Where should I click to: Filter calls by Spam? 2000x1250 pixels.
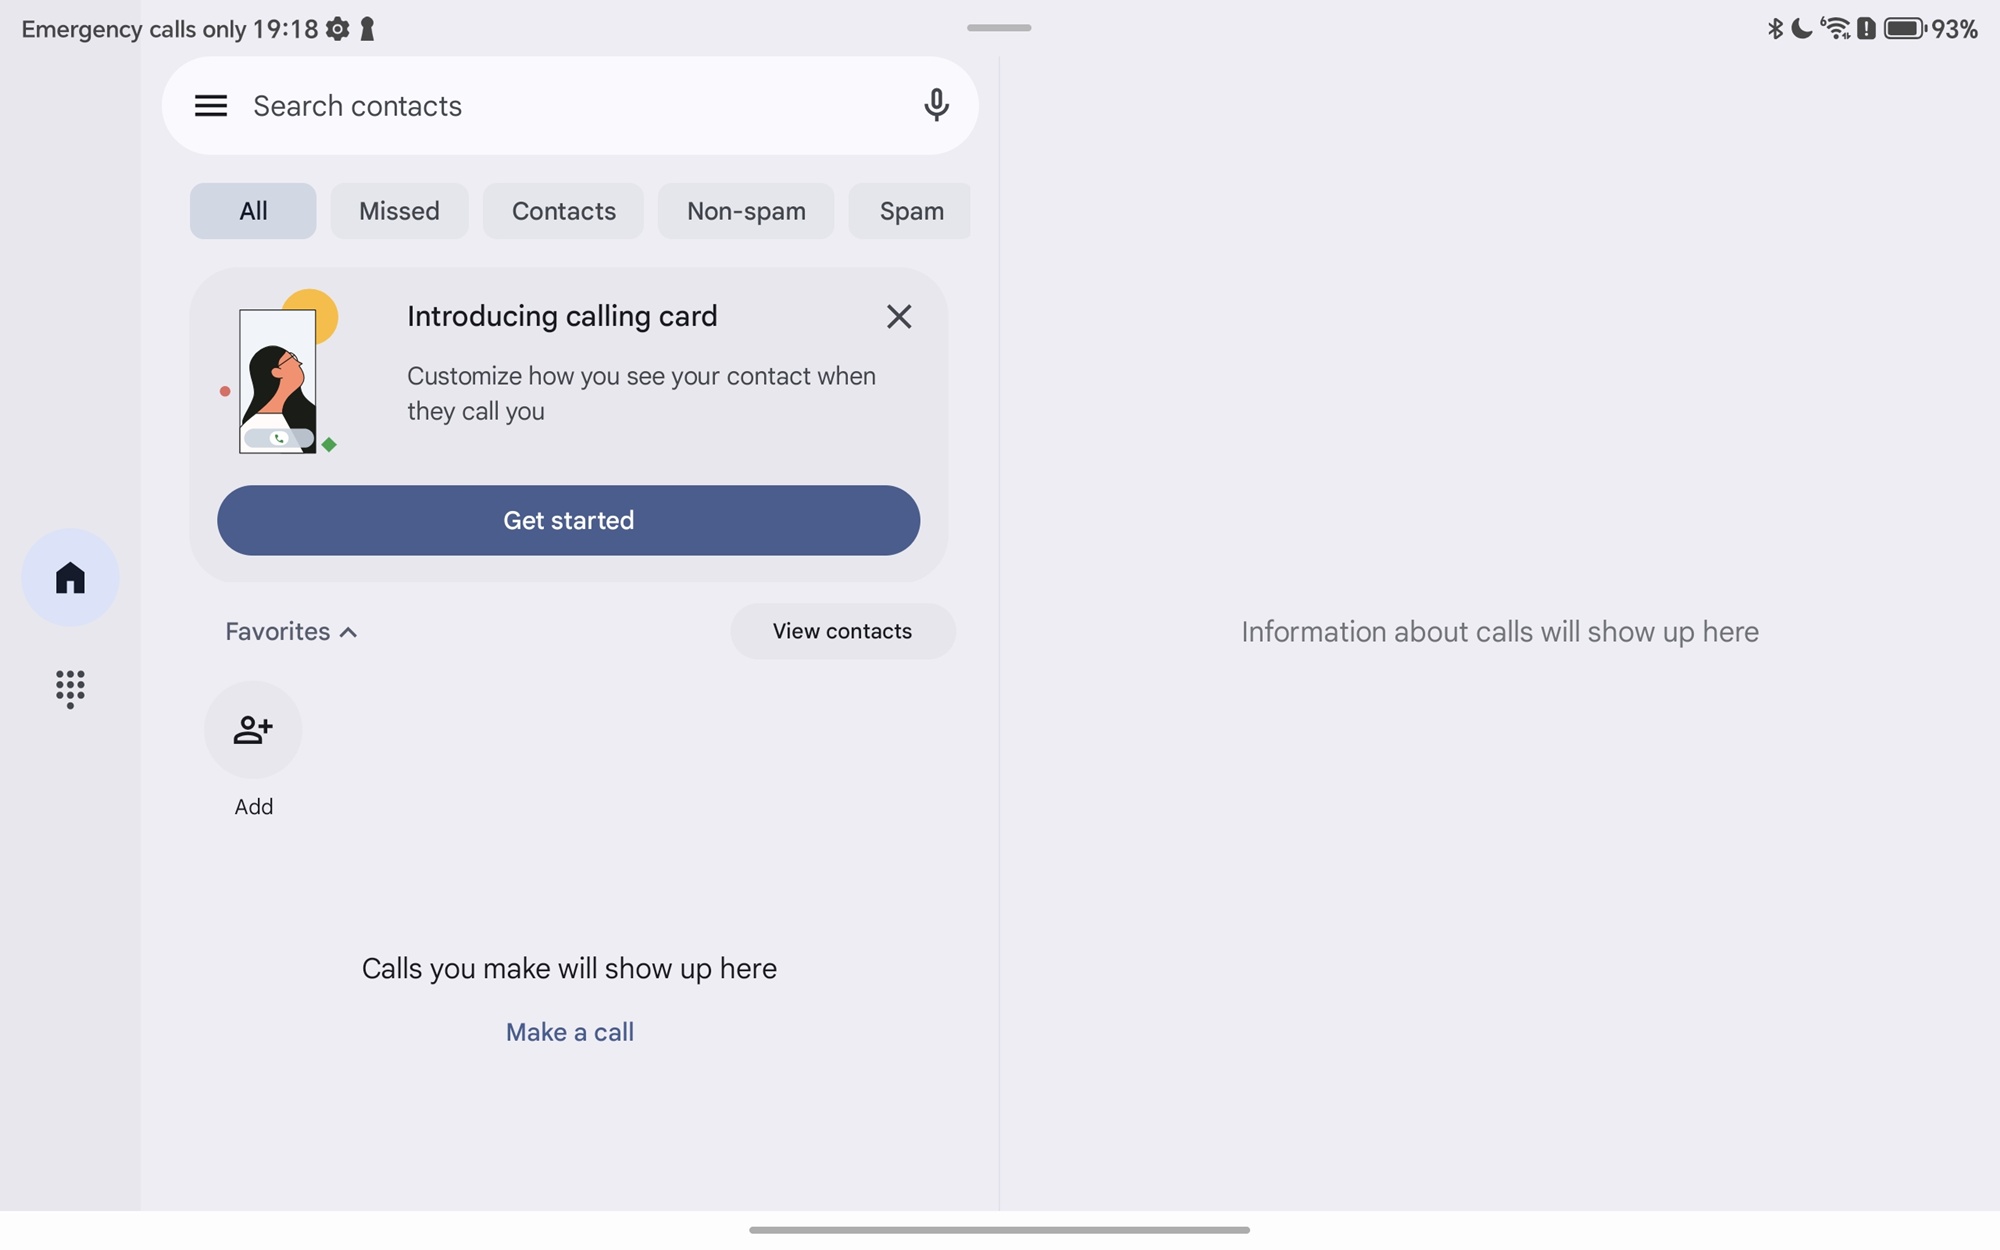(x=910, y=211)
